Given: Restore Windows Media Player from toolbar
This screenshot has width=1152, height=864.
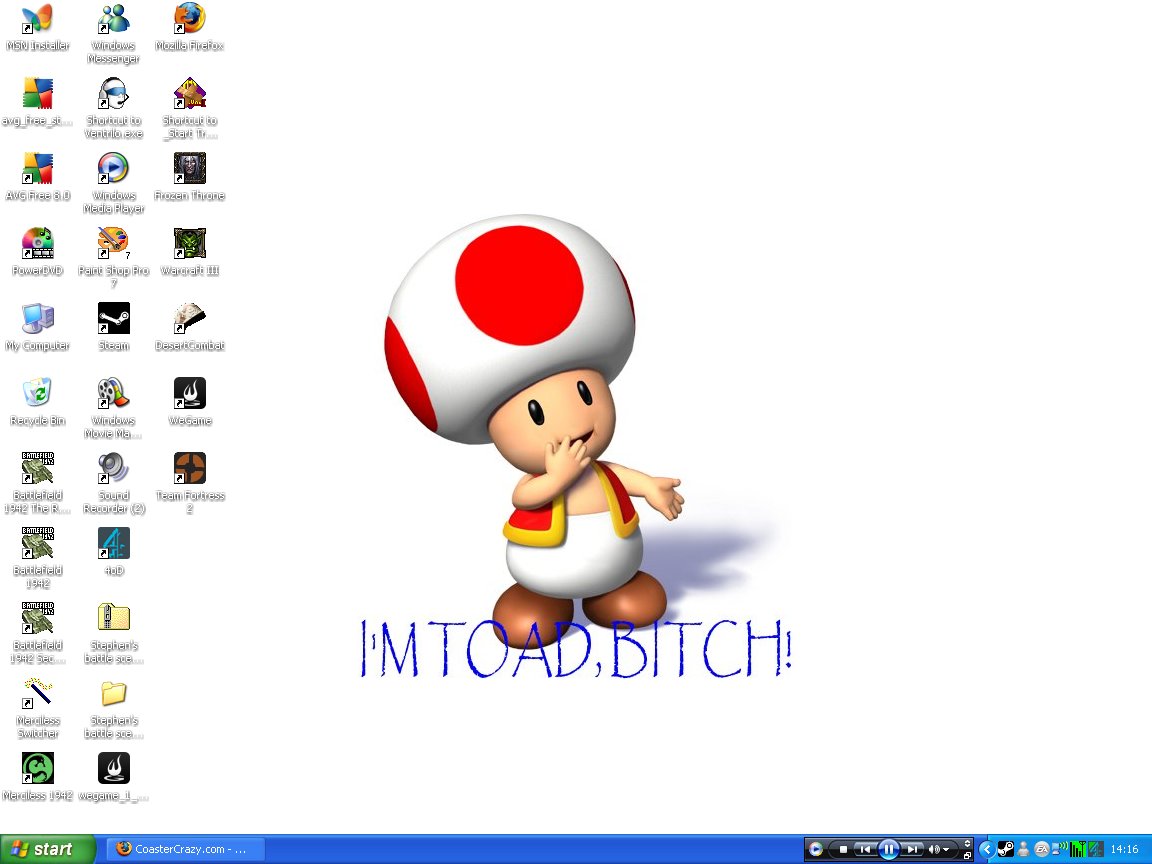Looking at the screenshot, I should tap(968, 855).
